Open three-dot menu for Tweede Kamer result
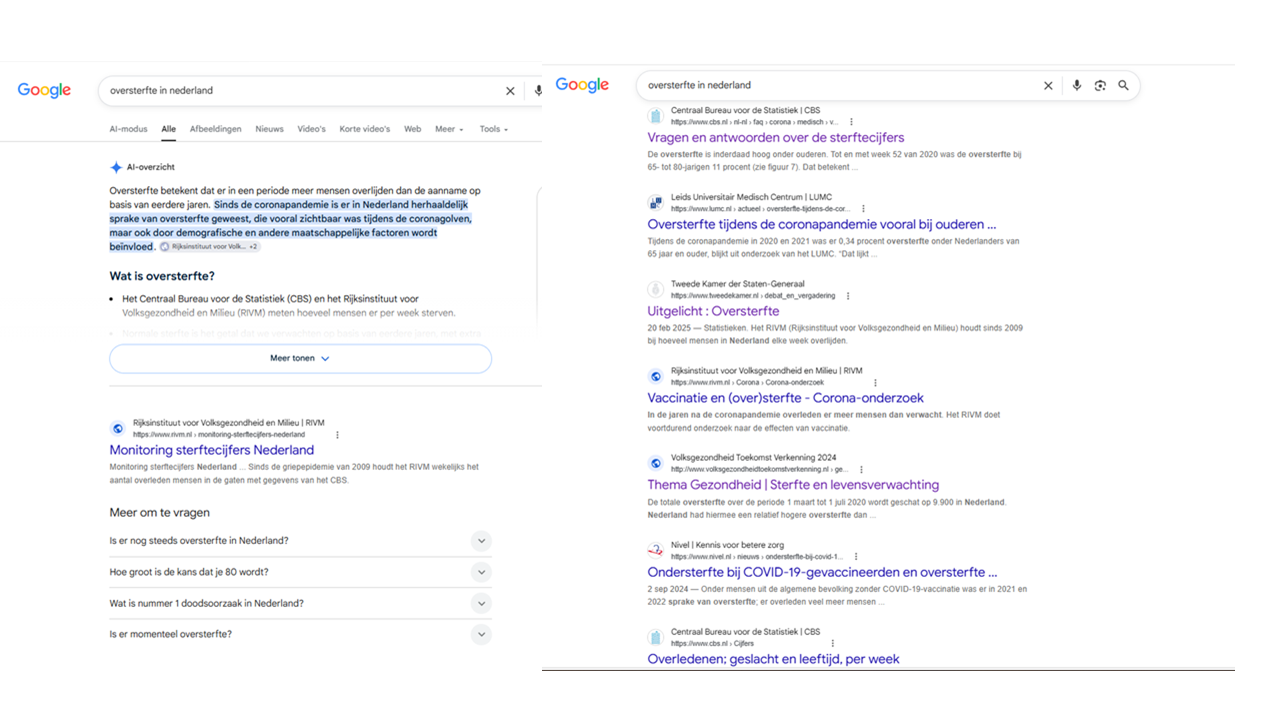Screen dimensions: 1280x720 [x=848, y=296]
